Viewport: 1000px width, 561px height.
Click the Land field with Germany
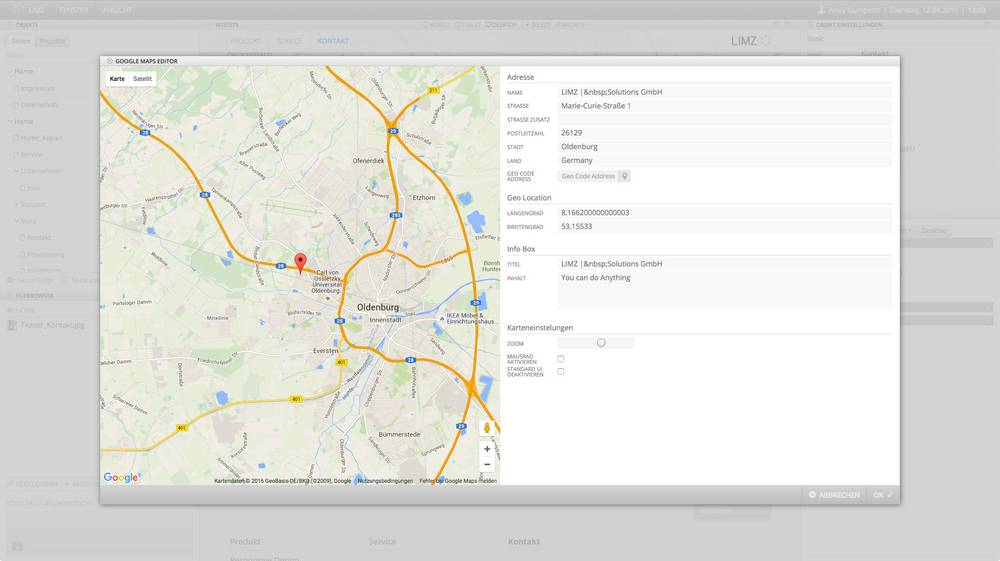point(725,161)
